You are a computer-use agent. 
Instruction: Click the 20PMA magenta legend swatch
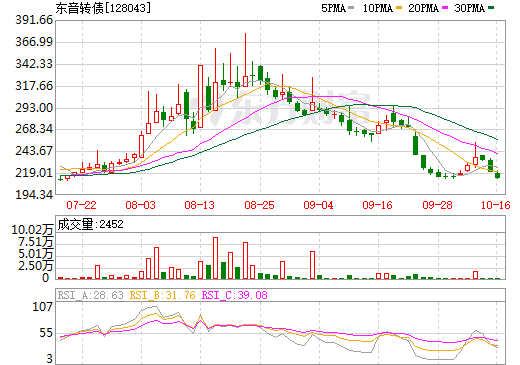(x=445, y=7)
